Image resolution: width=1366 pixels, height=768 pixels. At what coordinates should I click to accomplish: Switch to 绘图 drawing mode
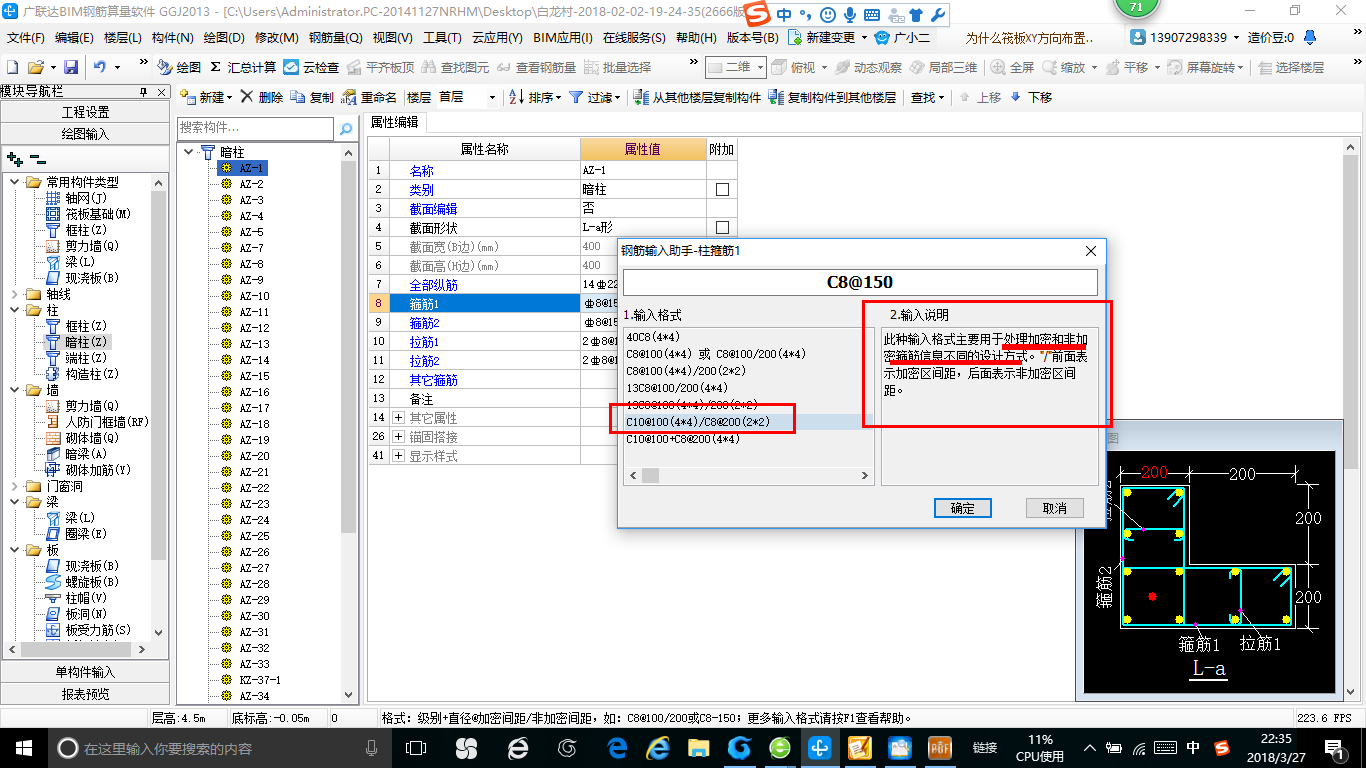coord(179,67)
